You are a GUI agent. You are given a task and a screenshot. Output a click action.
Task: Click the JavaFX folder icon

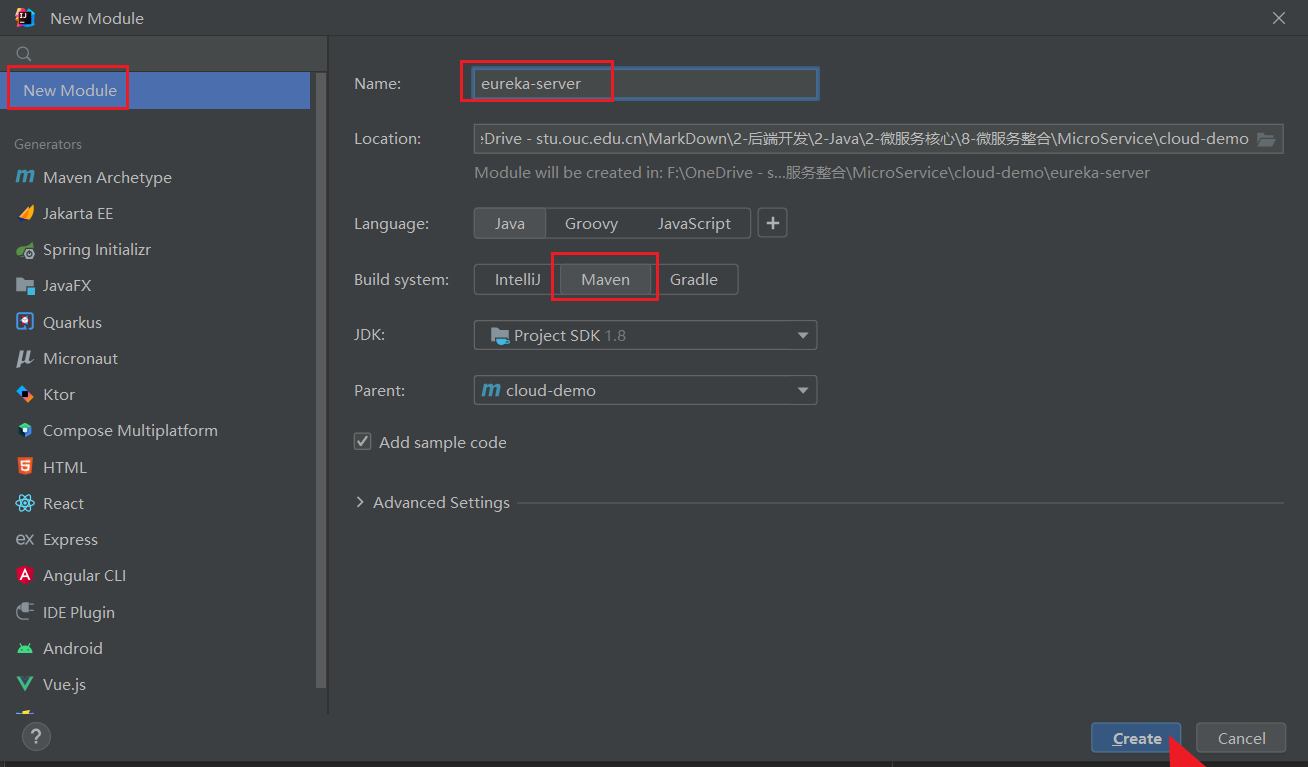coord(25,286)
